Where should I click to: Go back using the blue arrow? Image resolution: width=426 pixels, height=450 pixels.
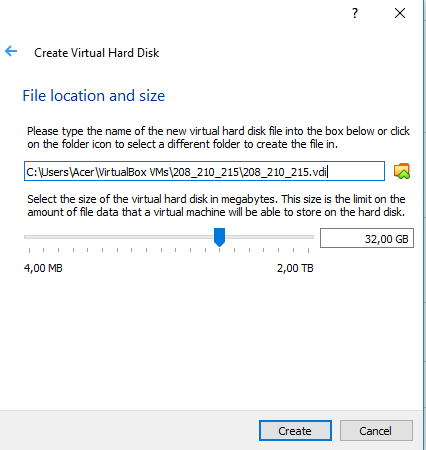[11, 51]
